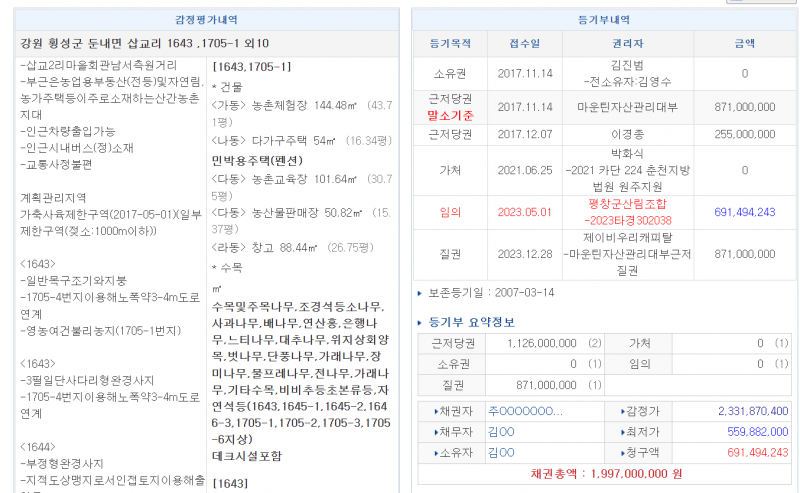Screen dimensions: 800x493
Task: Click the arrow bullet beside 등기부 요약정보
Action: click(419, 322)
